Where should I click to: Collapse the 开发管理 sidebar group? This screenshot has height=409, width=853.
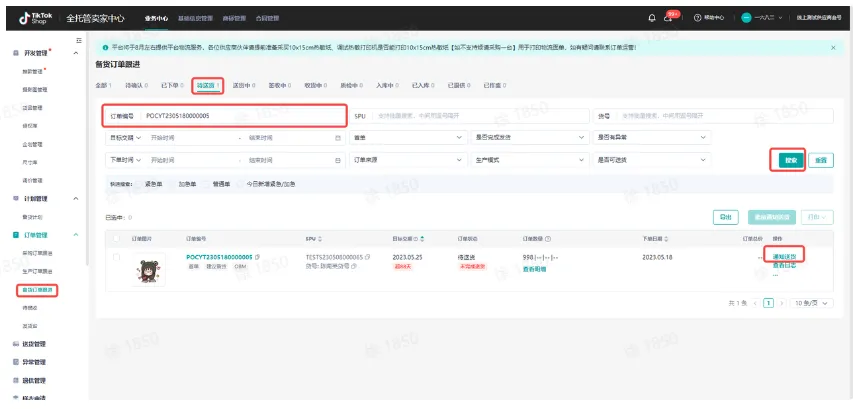(x=76, y=53)
